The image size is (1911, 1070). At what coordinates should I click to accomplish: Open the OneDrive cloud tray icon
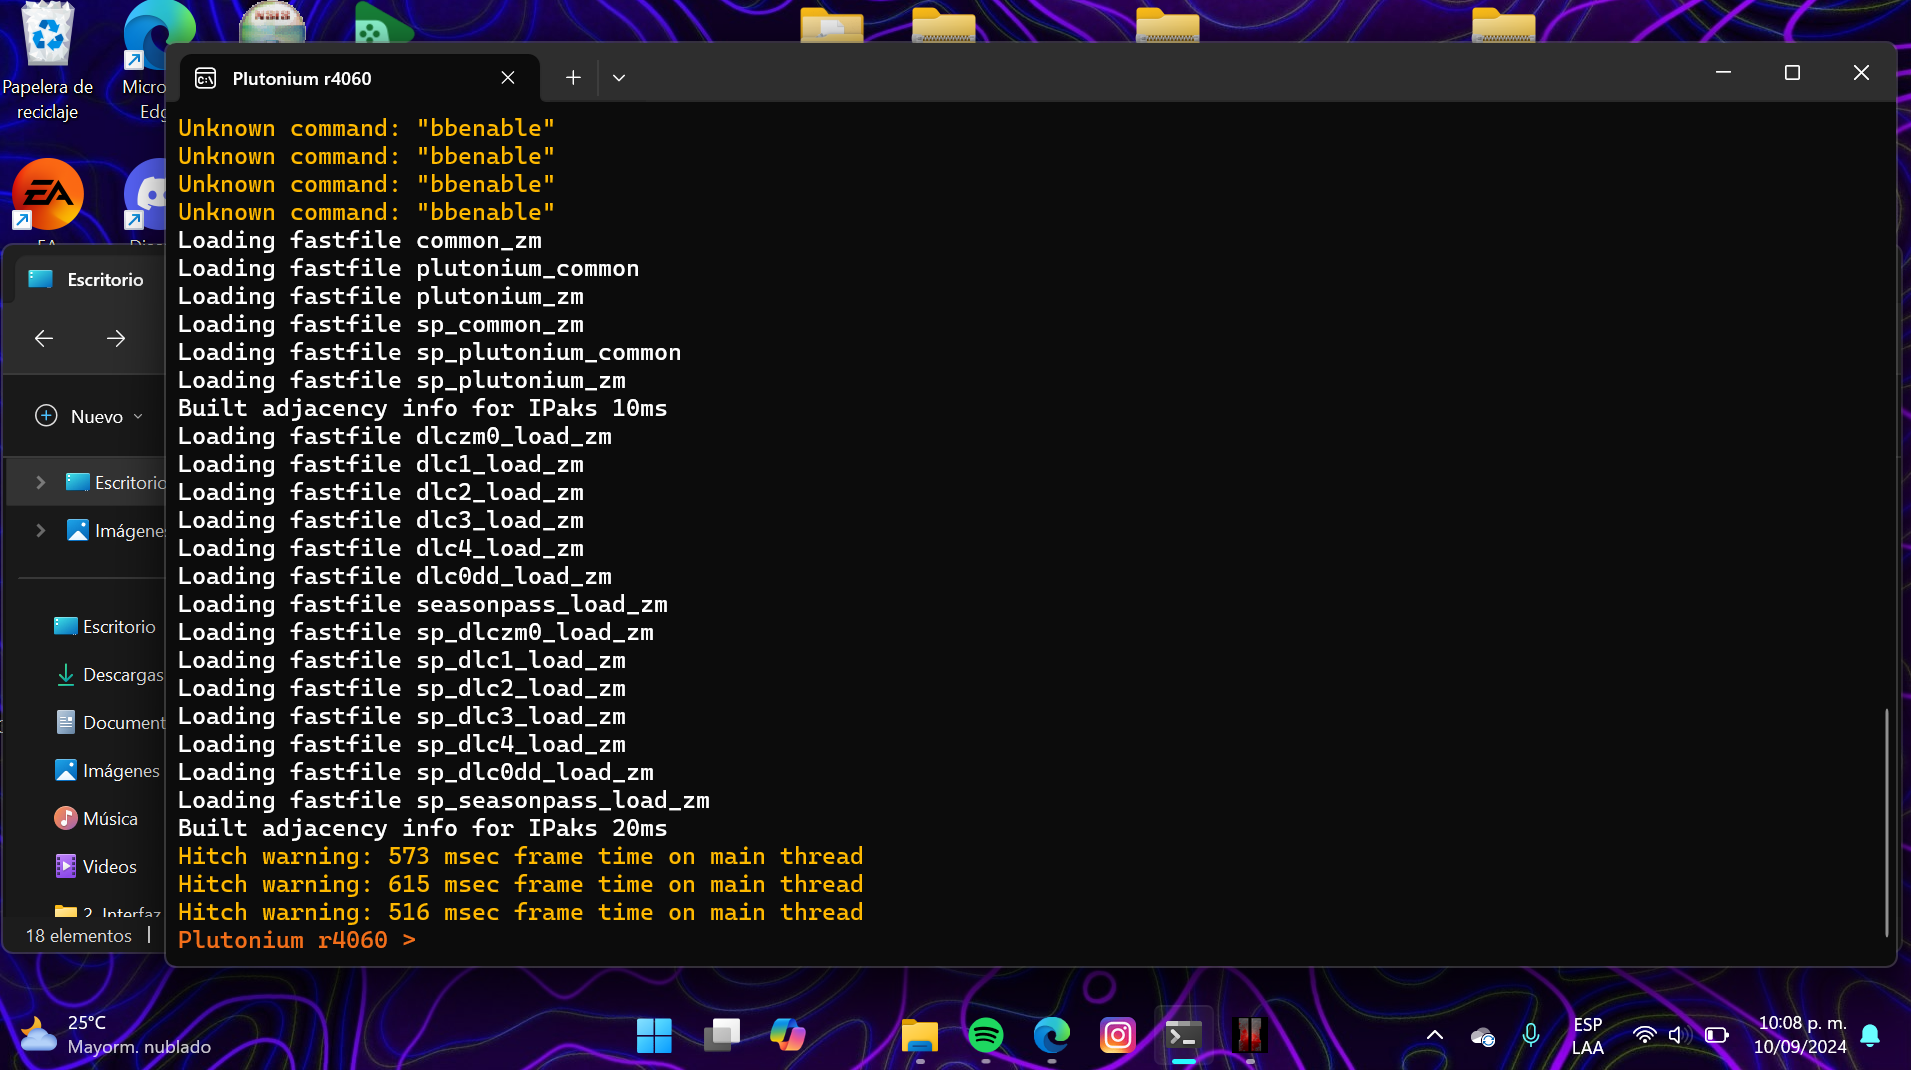[1483, 1036]
